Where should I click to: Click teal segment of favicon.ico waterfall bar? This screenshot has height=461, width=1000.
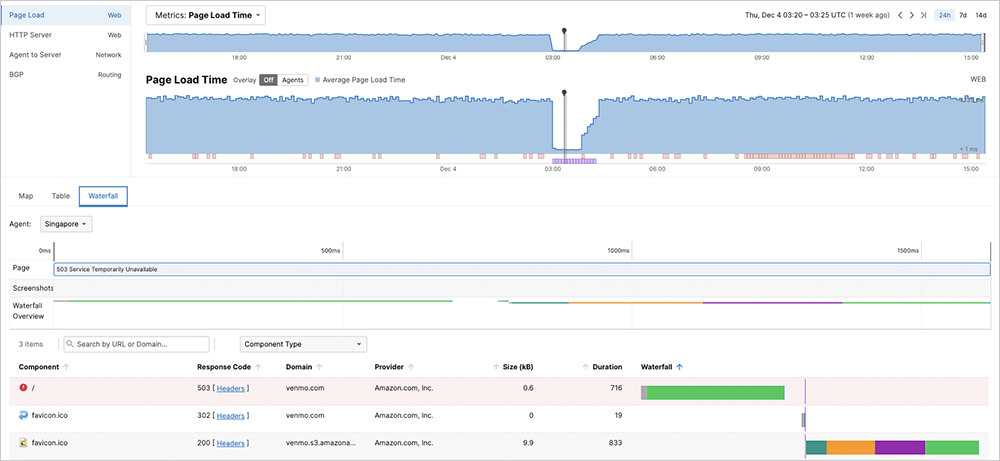pos(816,447)
